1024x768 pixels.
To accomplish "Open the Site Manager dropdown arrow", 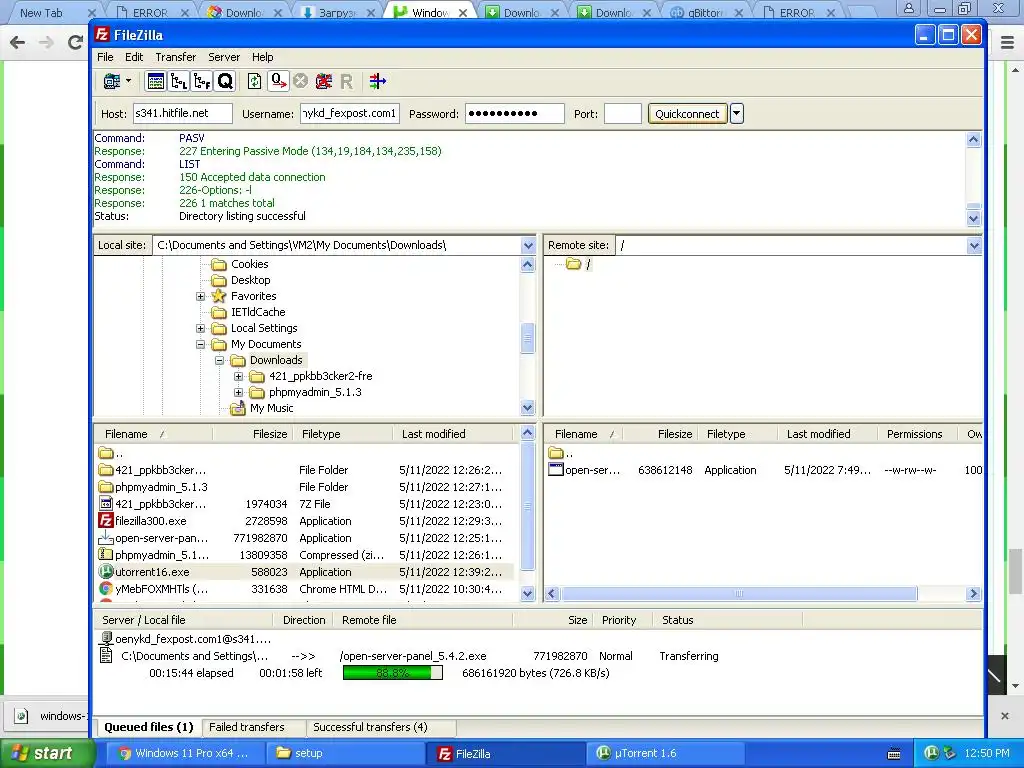I will click(129, 81).
